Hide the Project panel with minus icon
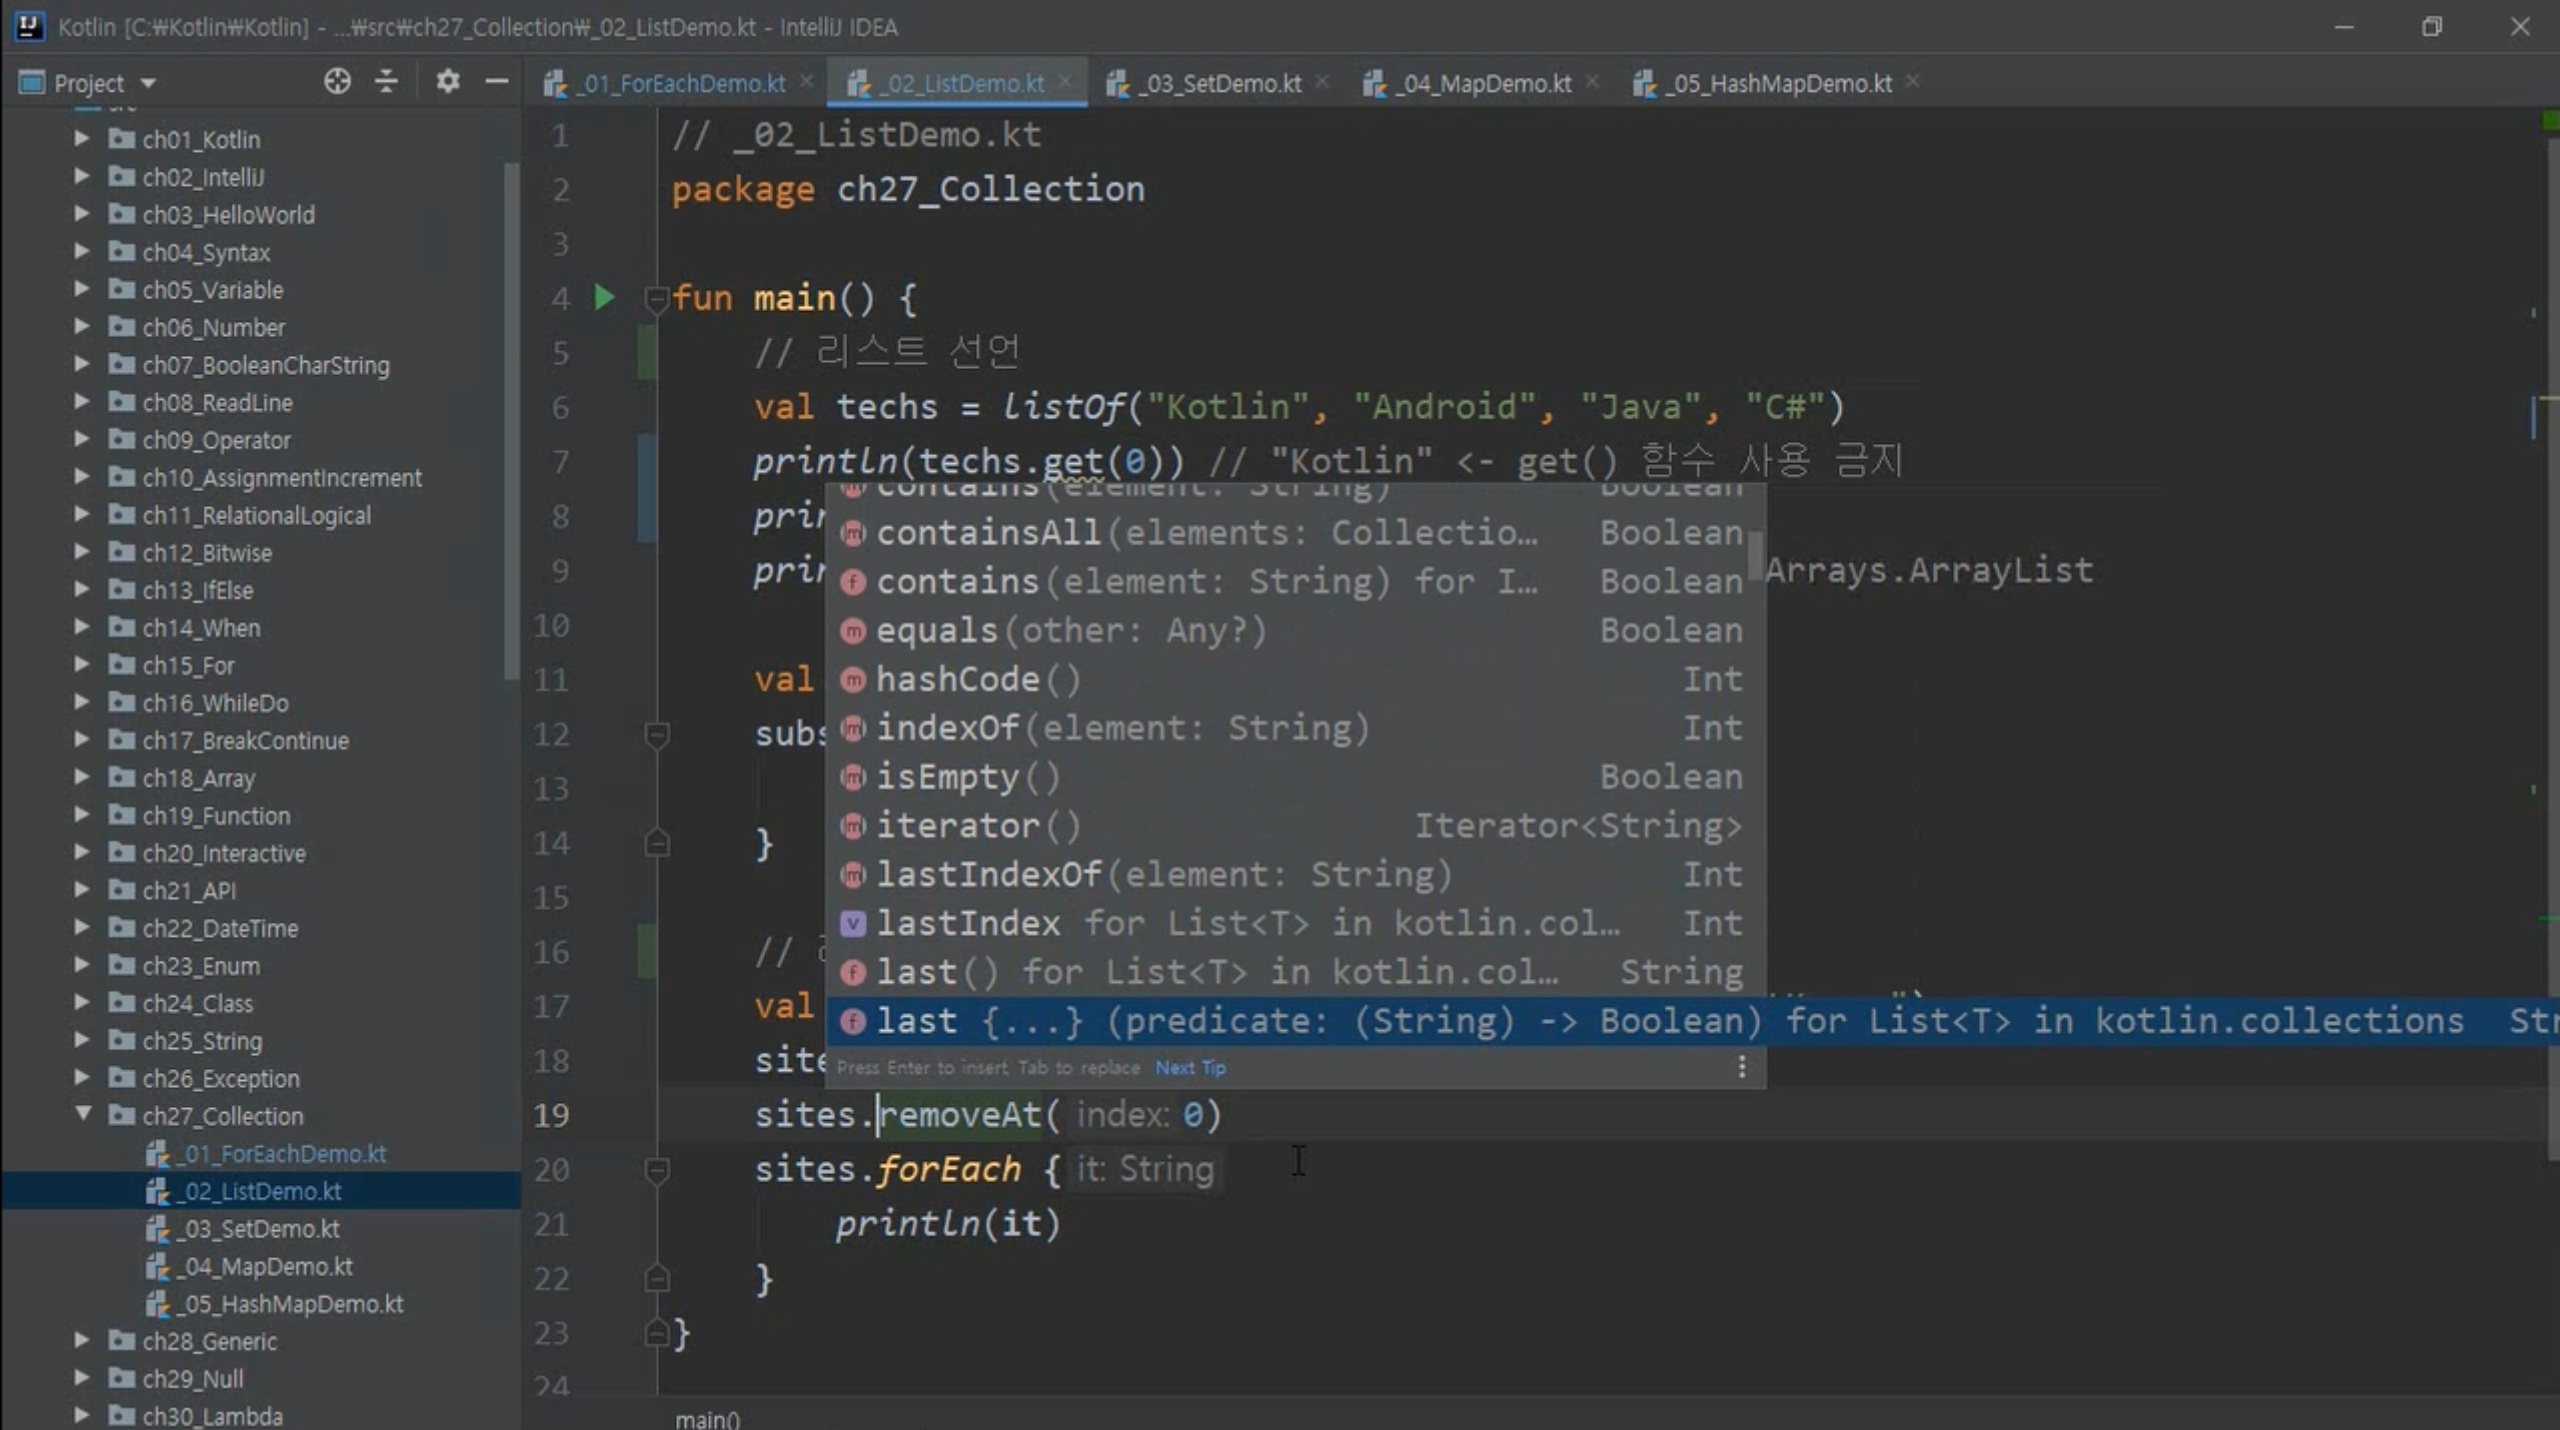Screen dimensions: 2560x1430 coord(497,82)
